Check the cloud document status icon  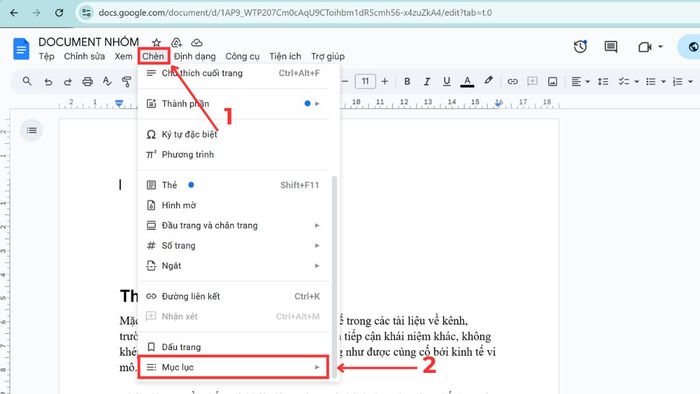pos(196,42)
